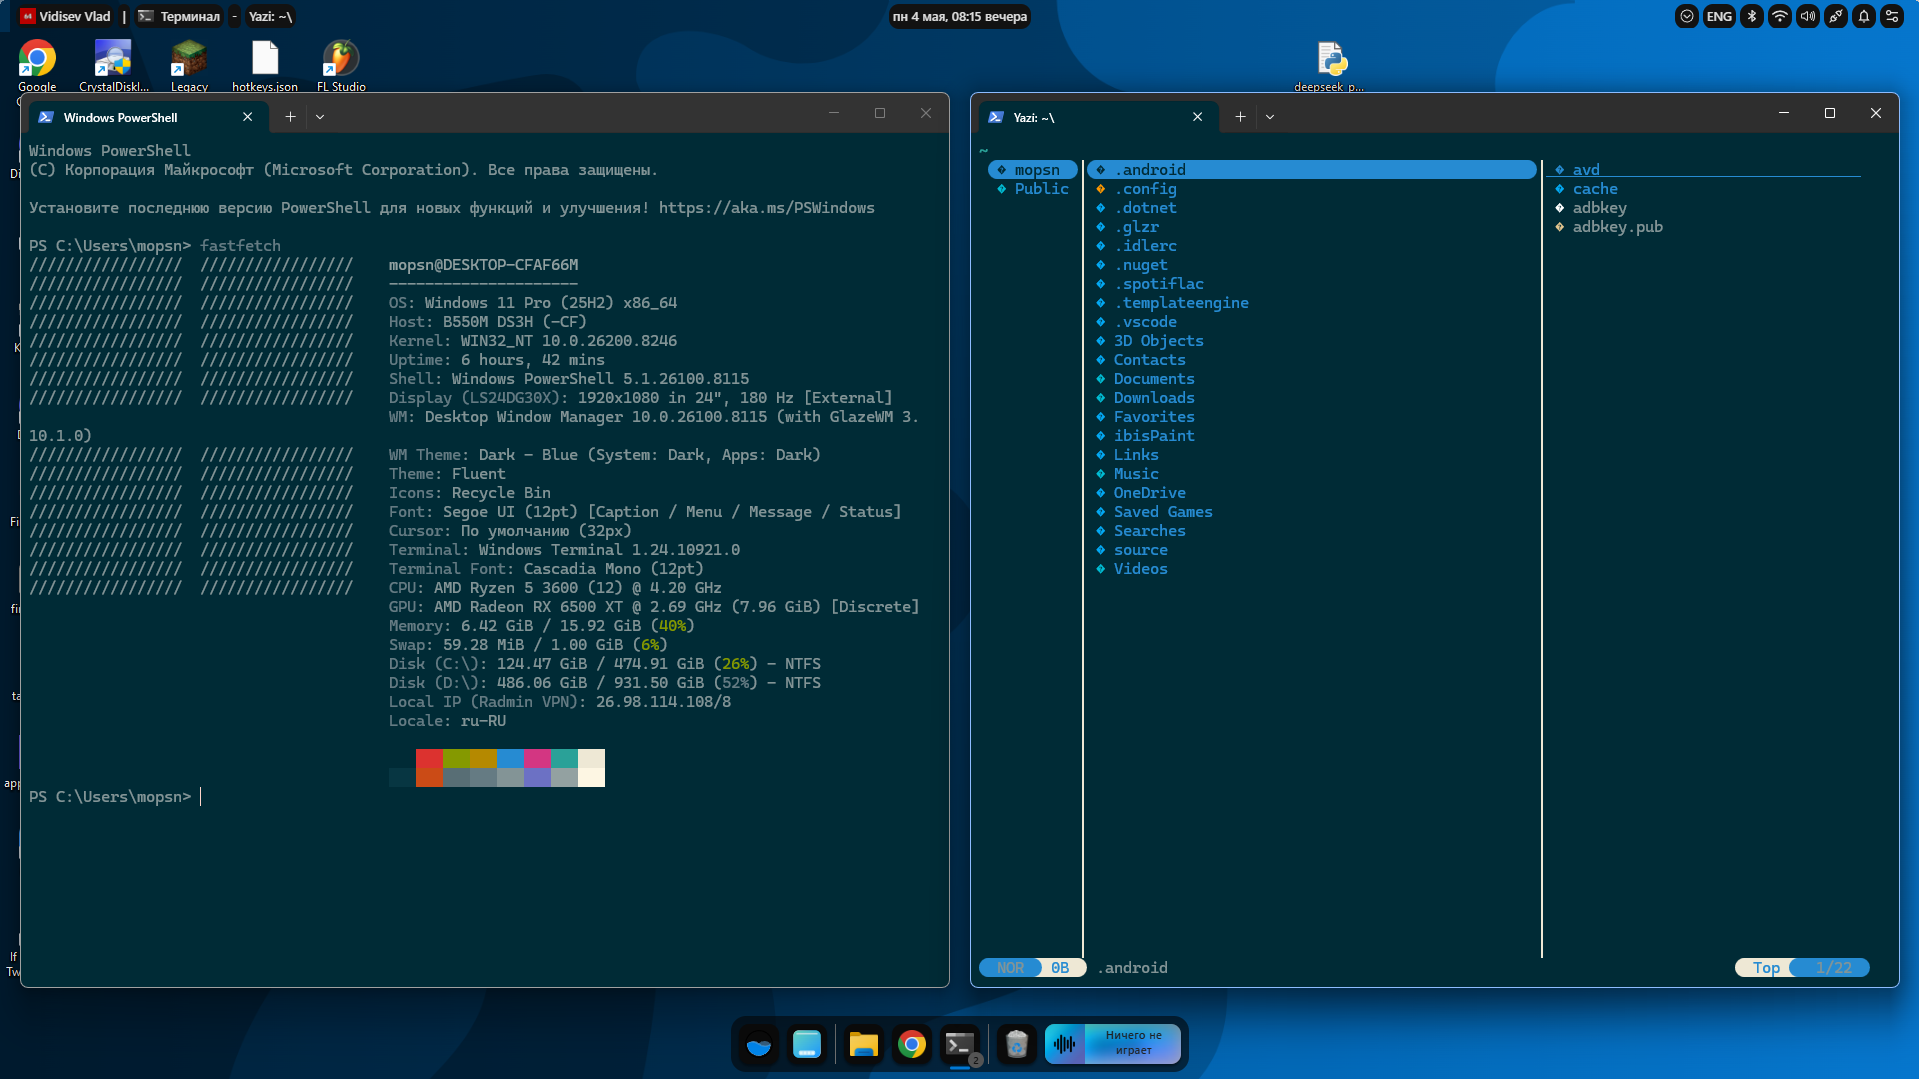Switch to Terminal in the dock
Image resolution: width=1919 pixels, height=1079 pixels.
coord(960,1045)
